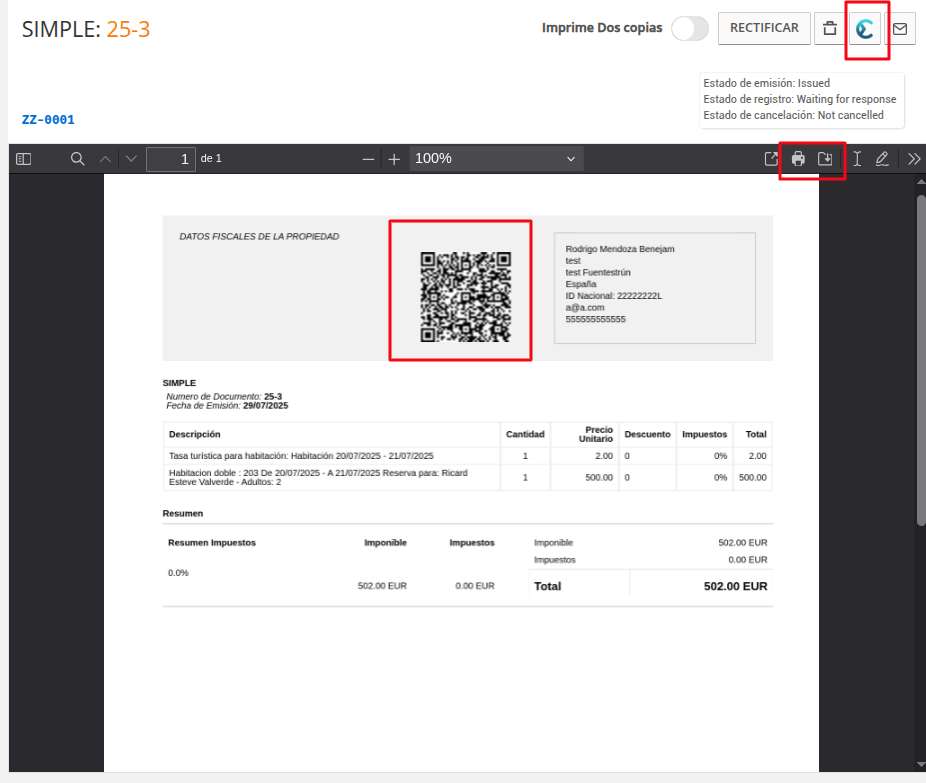This screenshot has width=926, height=783.
Task: Click the 0.0% tax rate text
Action: click(x=178, y=573)
